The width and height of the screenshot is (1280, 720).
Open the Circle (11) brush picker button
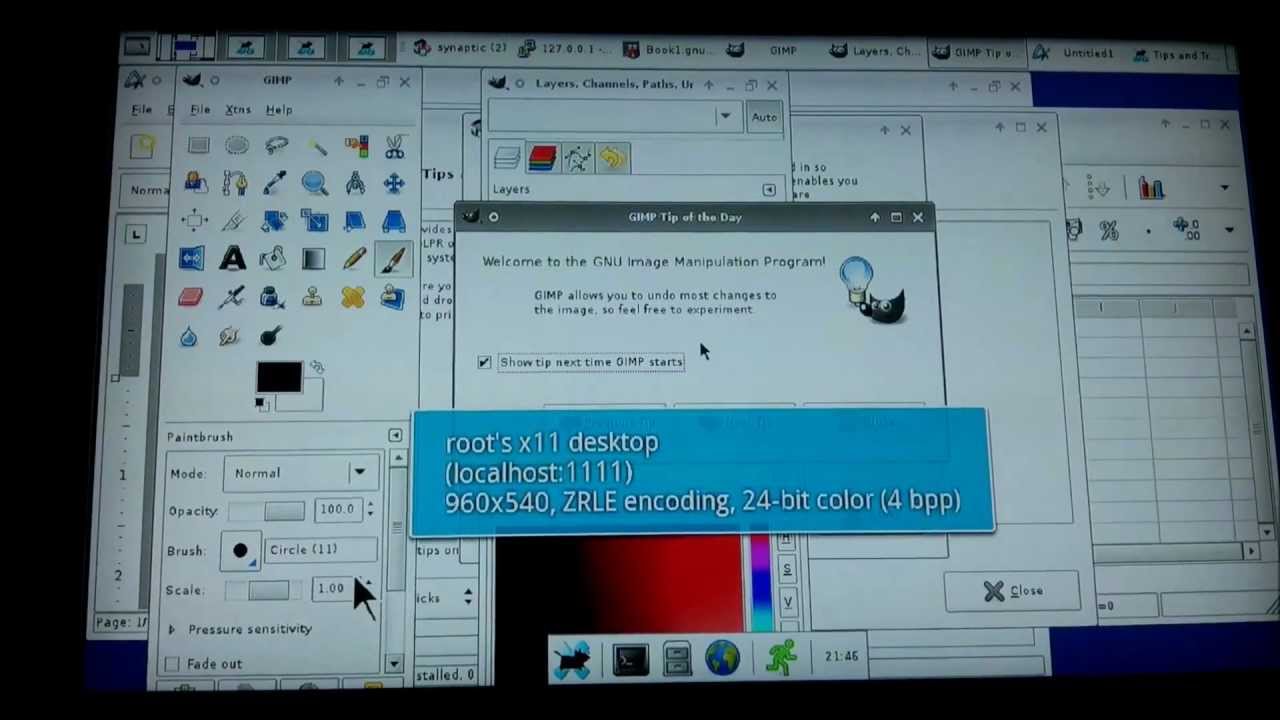pos(240,551)
